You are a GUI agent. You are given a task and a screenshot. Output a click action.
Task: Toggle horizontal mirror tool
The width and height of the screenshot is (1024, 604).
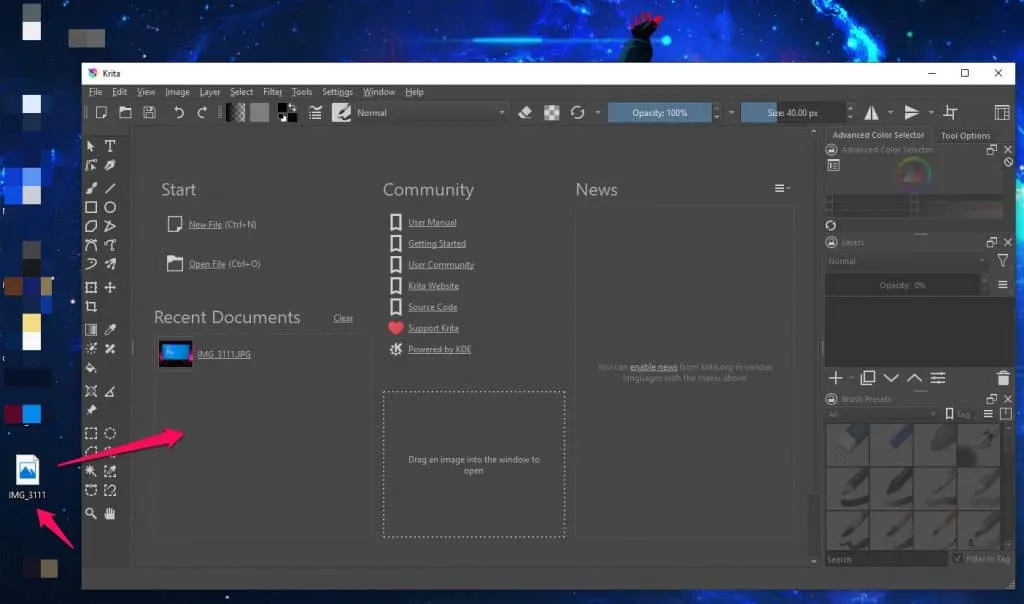(871, 113)
